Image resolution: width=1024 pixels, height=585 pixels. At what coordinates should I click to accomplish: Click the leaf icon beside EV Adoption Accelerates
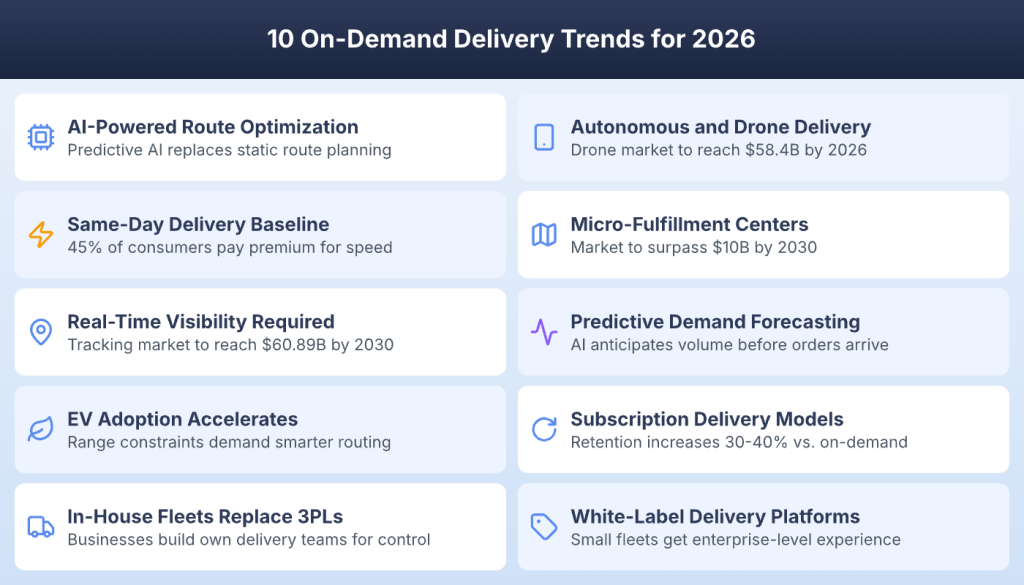coord(40,430)
